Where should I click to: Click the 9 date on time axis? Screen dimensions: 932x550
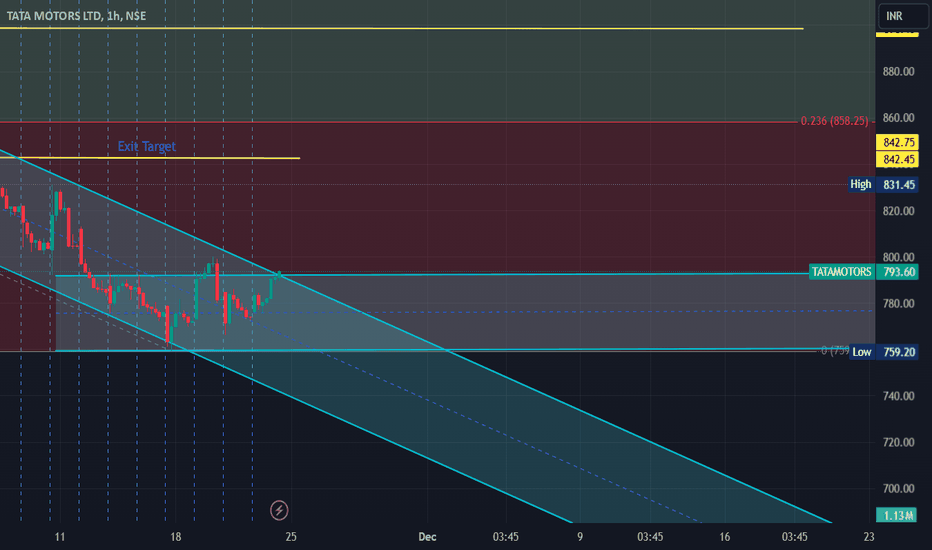coord(580,537)
